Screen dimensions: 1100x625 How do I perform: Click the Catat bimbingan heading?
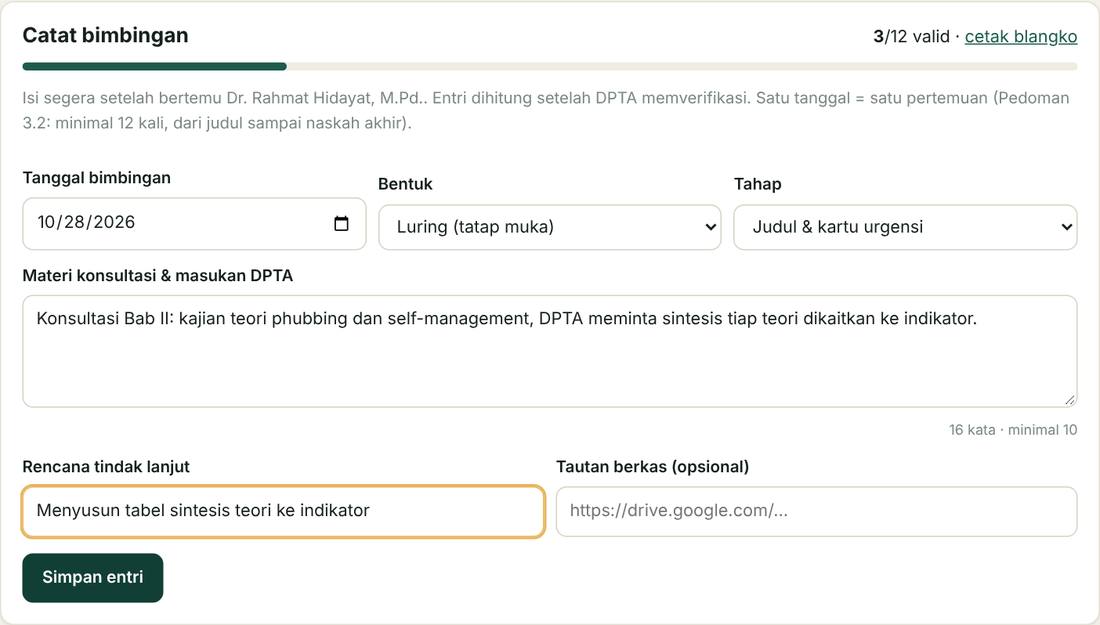pos(105,35)
